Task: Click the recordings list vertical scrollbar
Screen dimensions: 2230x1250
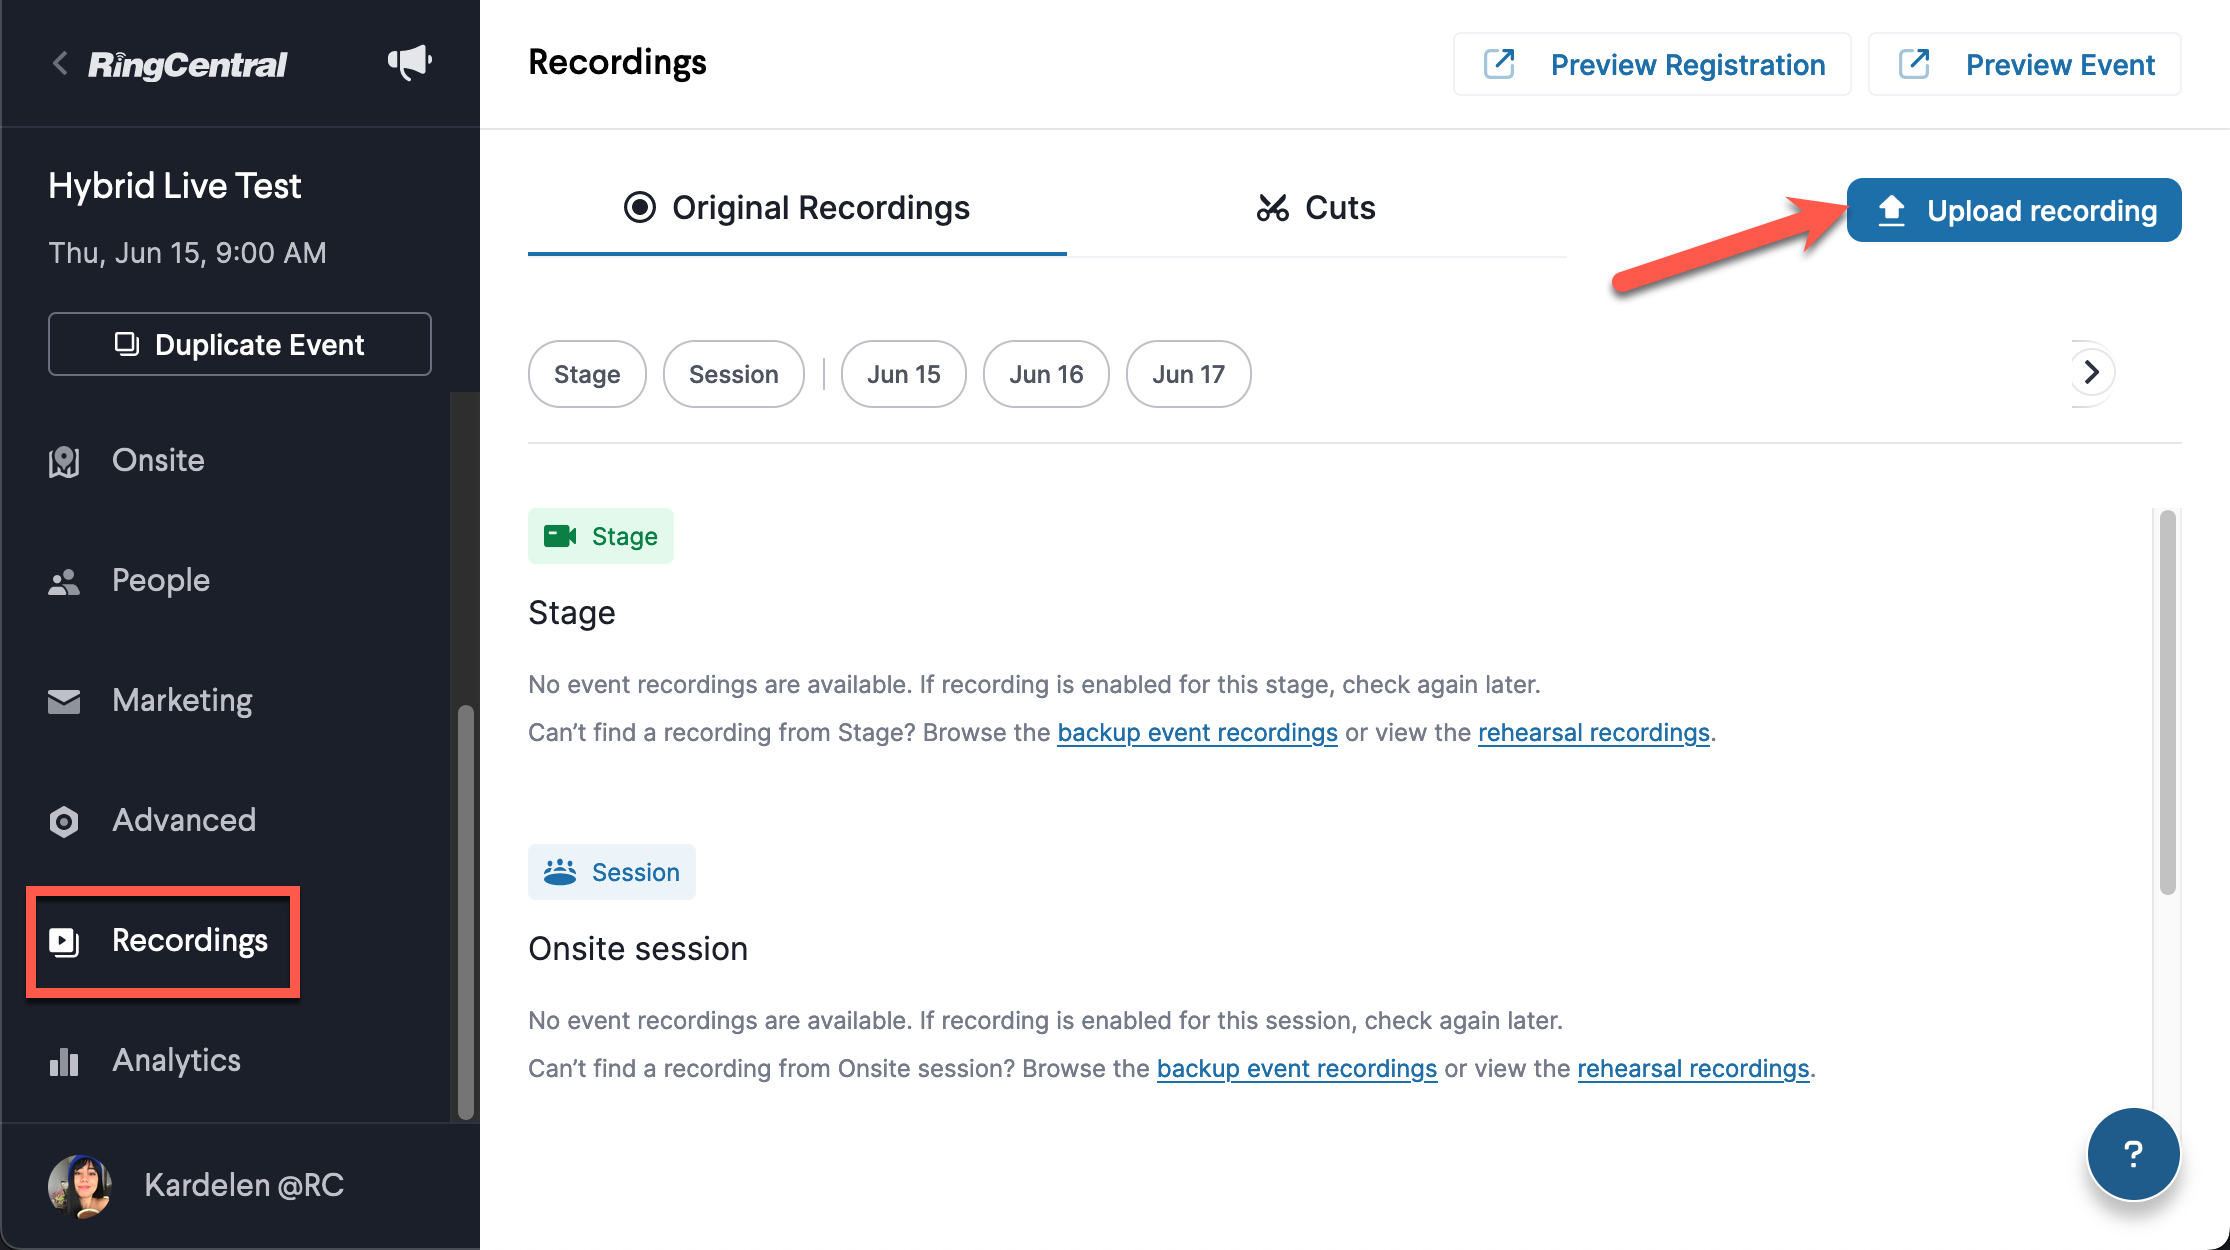Action: (2167, 702)
